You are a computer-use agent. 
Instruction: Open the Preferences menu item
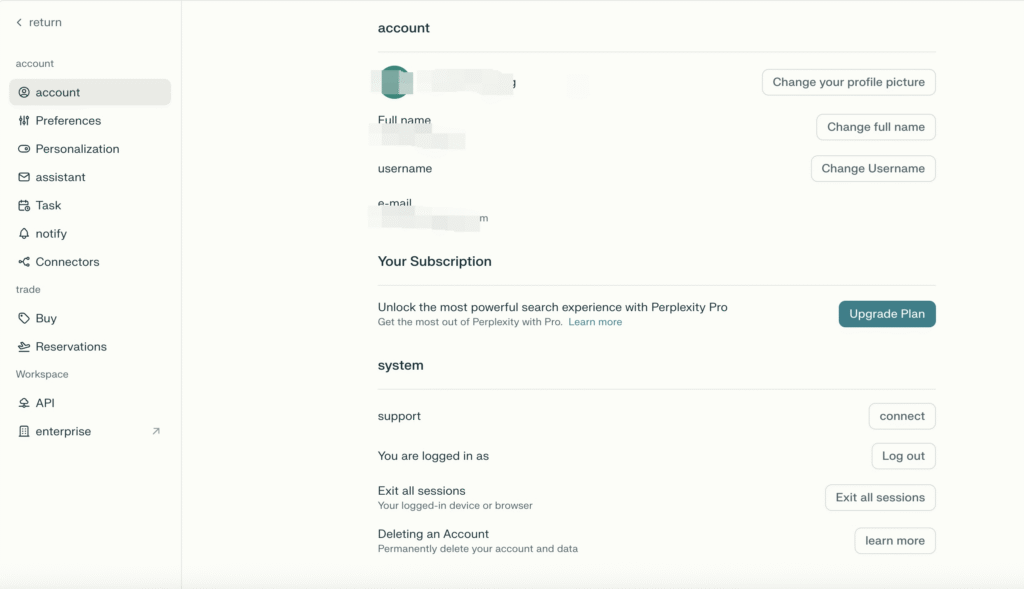(68, 121)
